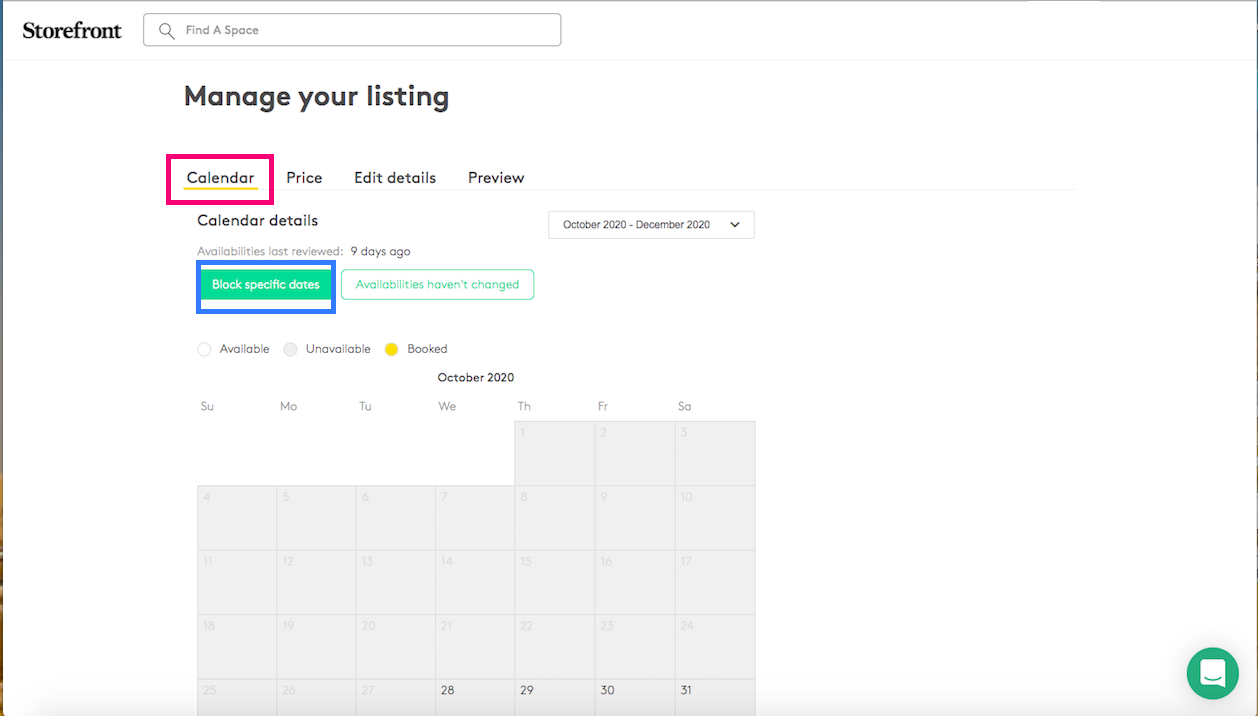Viewport: 1258px width, 716px height.
Task: Click the Storefront logo
Action: [x=72, y=30]
